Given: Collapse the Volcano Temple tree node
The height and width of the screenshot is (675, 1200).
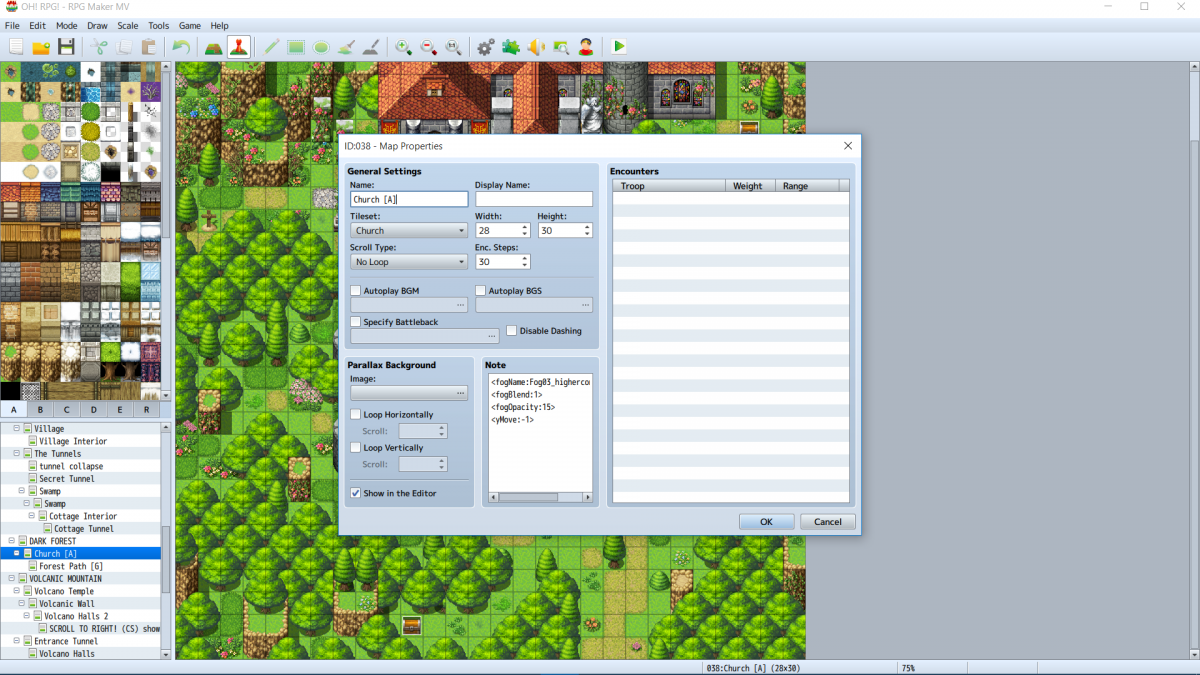Looking at the screenshot, I should pos(17,591).
